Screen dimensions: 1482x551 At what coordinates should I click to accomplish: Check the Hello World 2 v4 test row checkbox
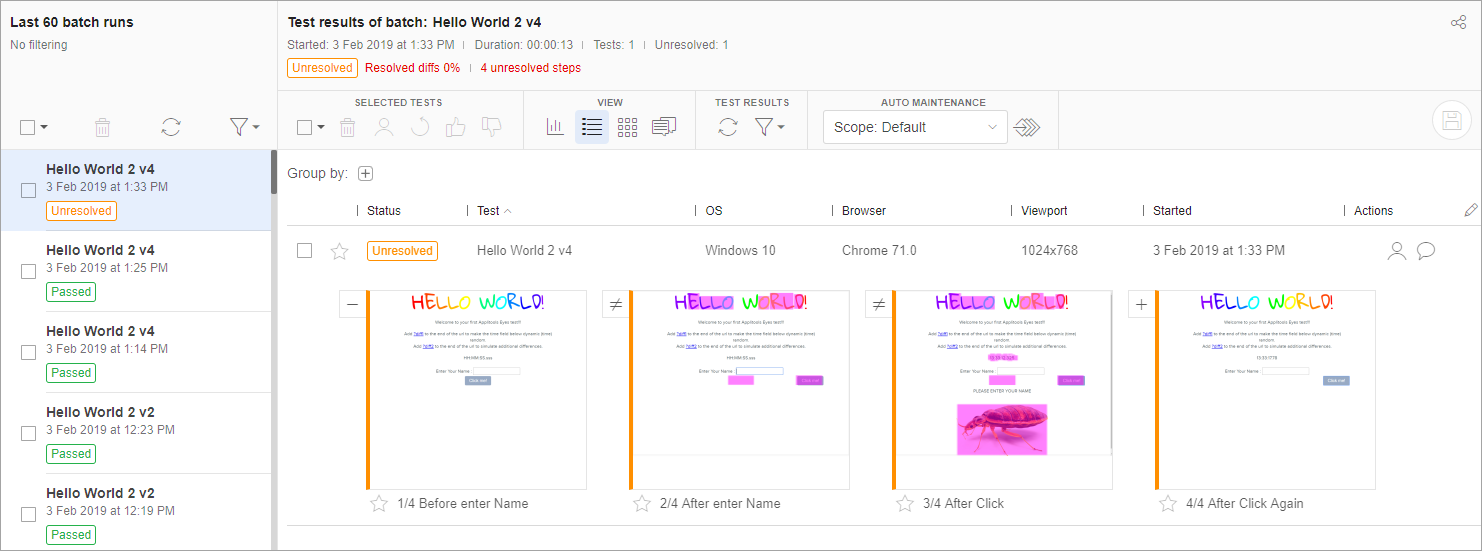pos(305,251)
